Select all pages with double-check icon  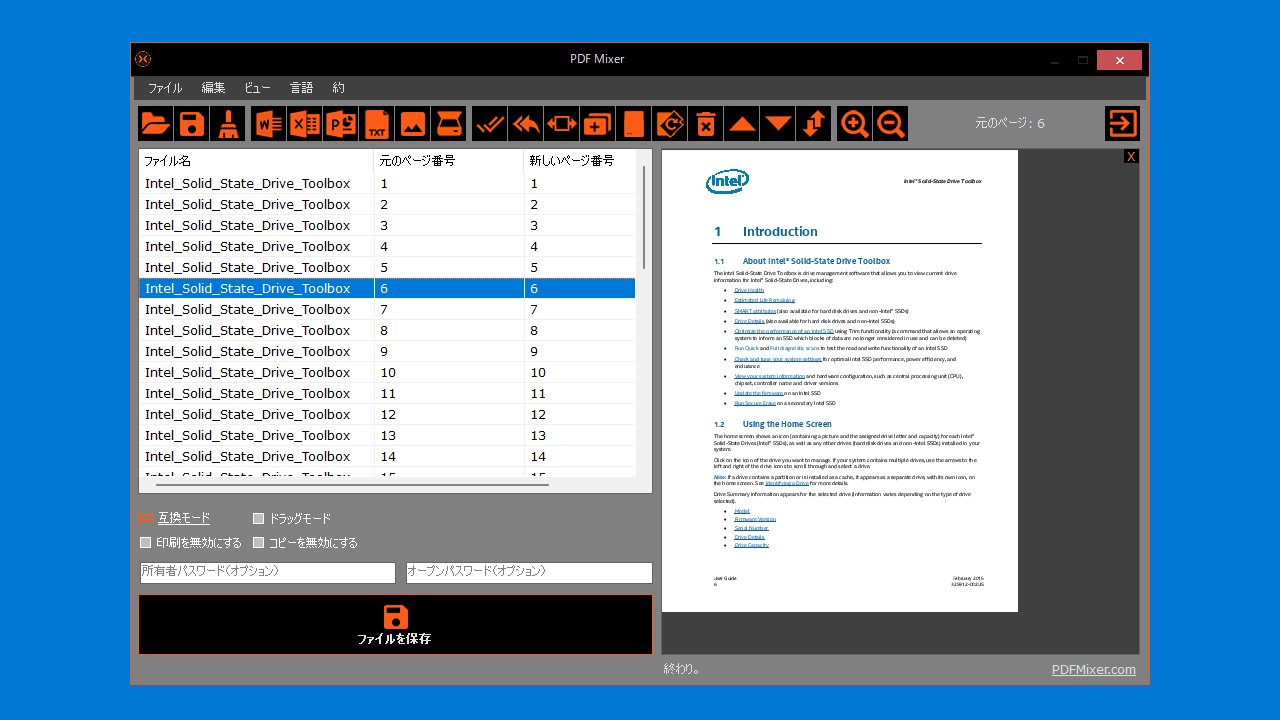pyautogui.click(x=489, y=124)
